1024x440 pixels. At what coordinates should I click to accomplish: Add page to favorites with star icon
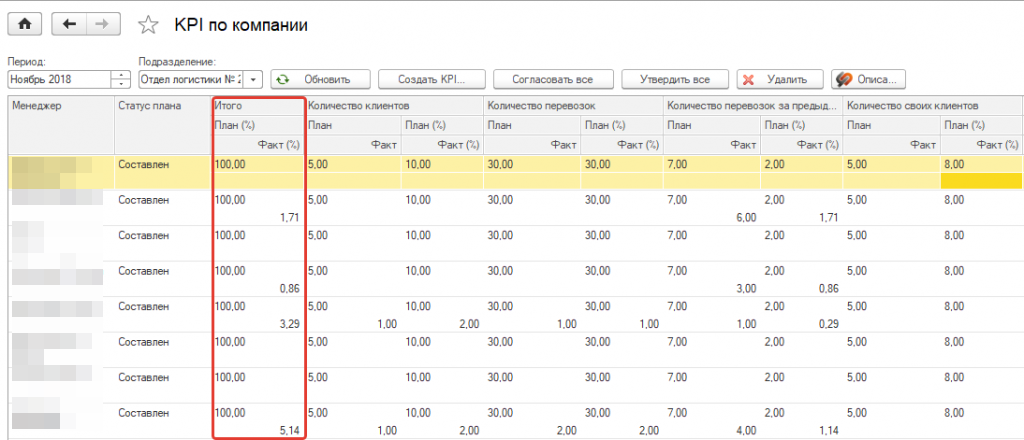pyautogui.click(x=149, y=25)
